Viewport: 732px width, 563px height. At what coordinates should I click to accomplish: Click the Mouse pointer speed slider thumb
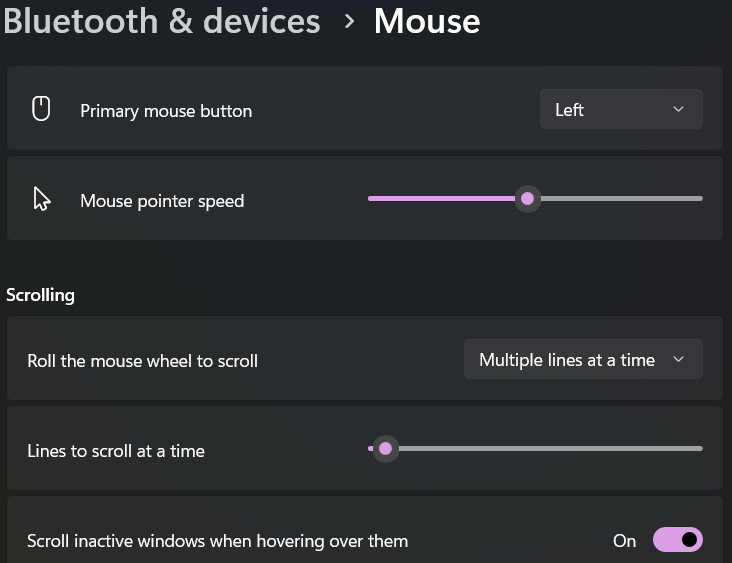tap(528, 199)
